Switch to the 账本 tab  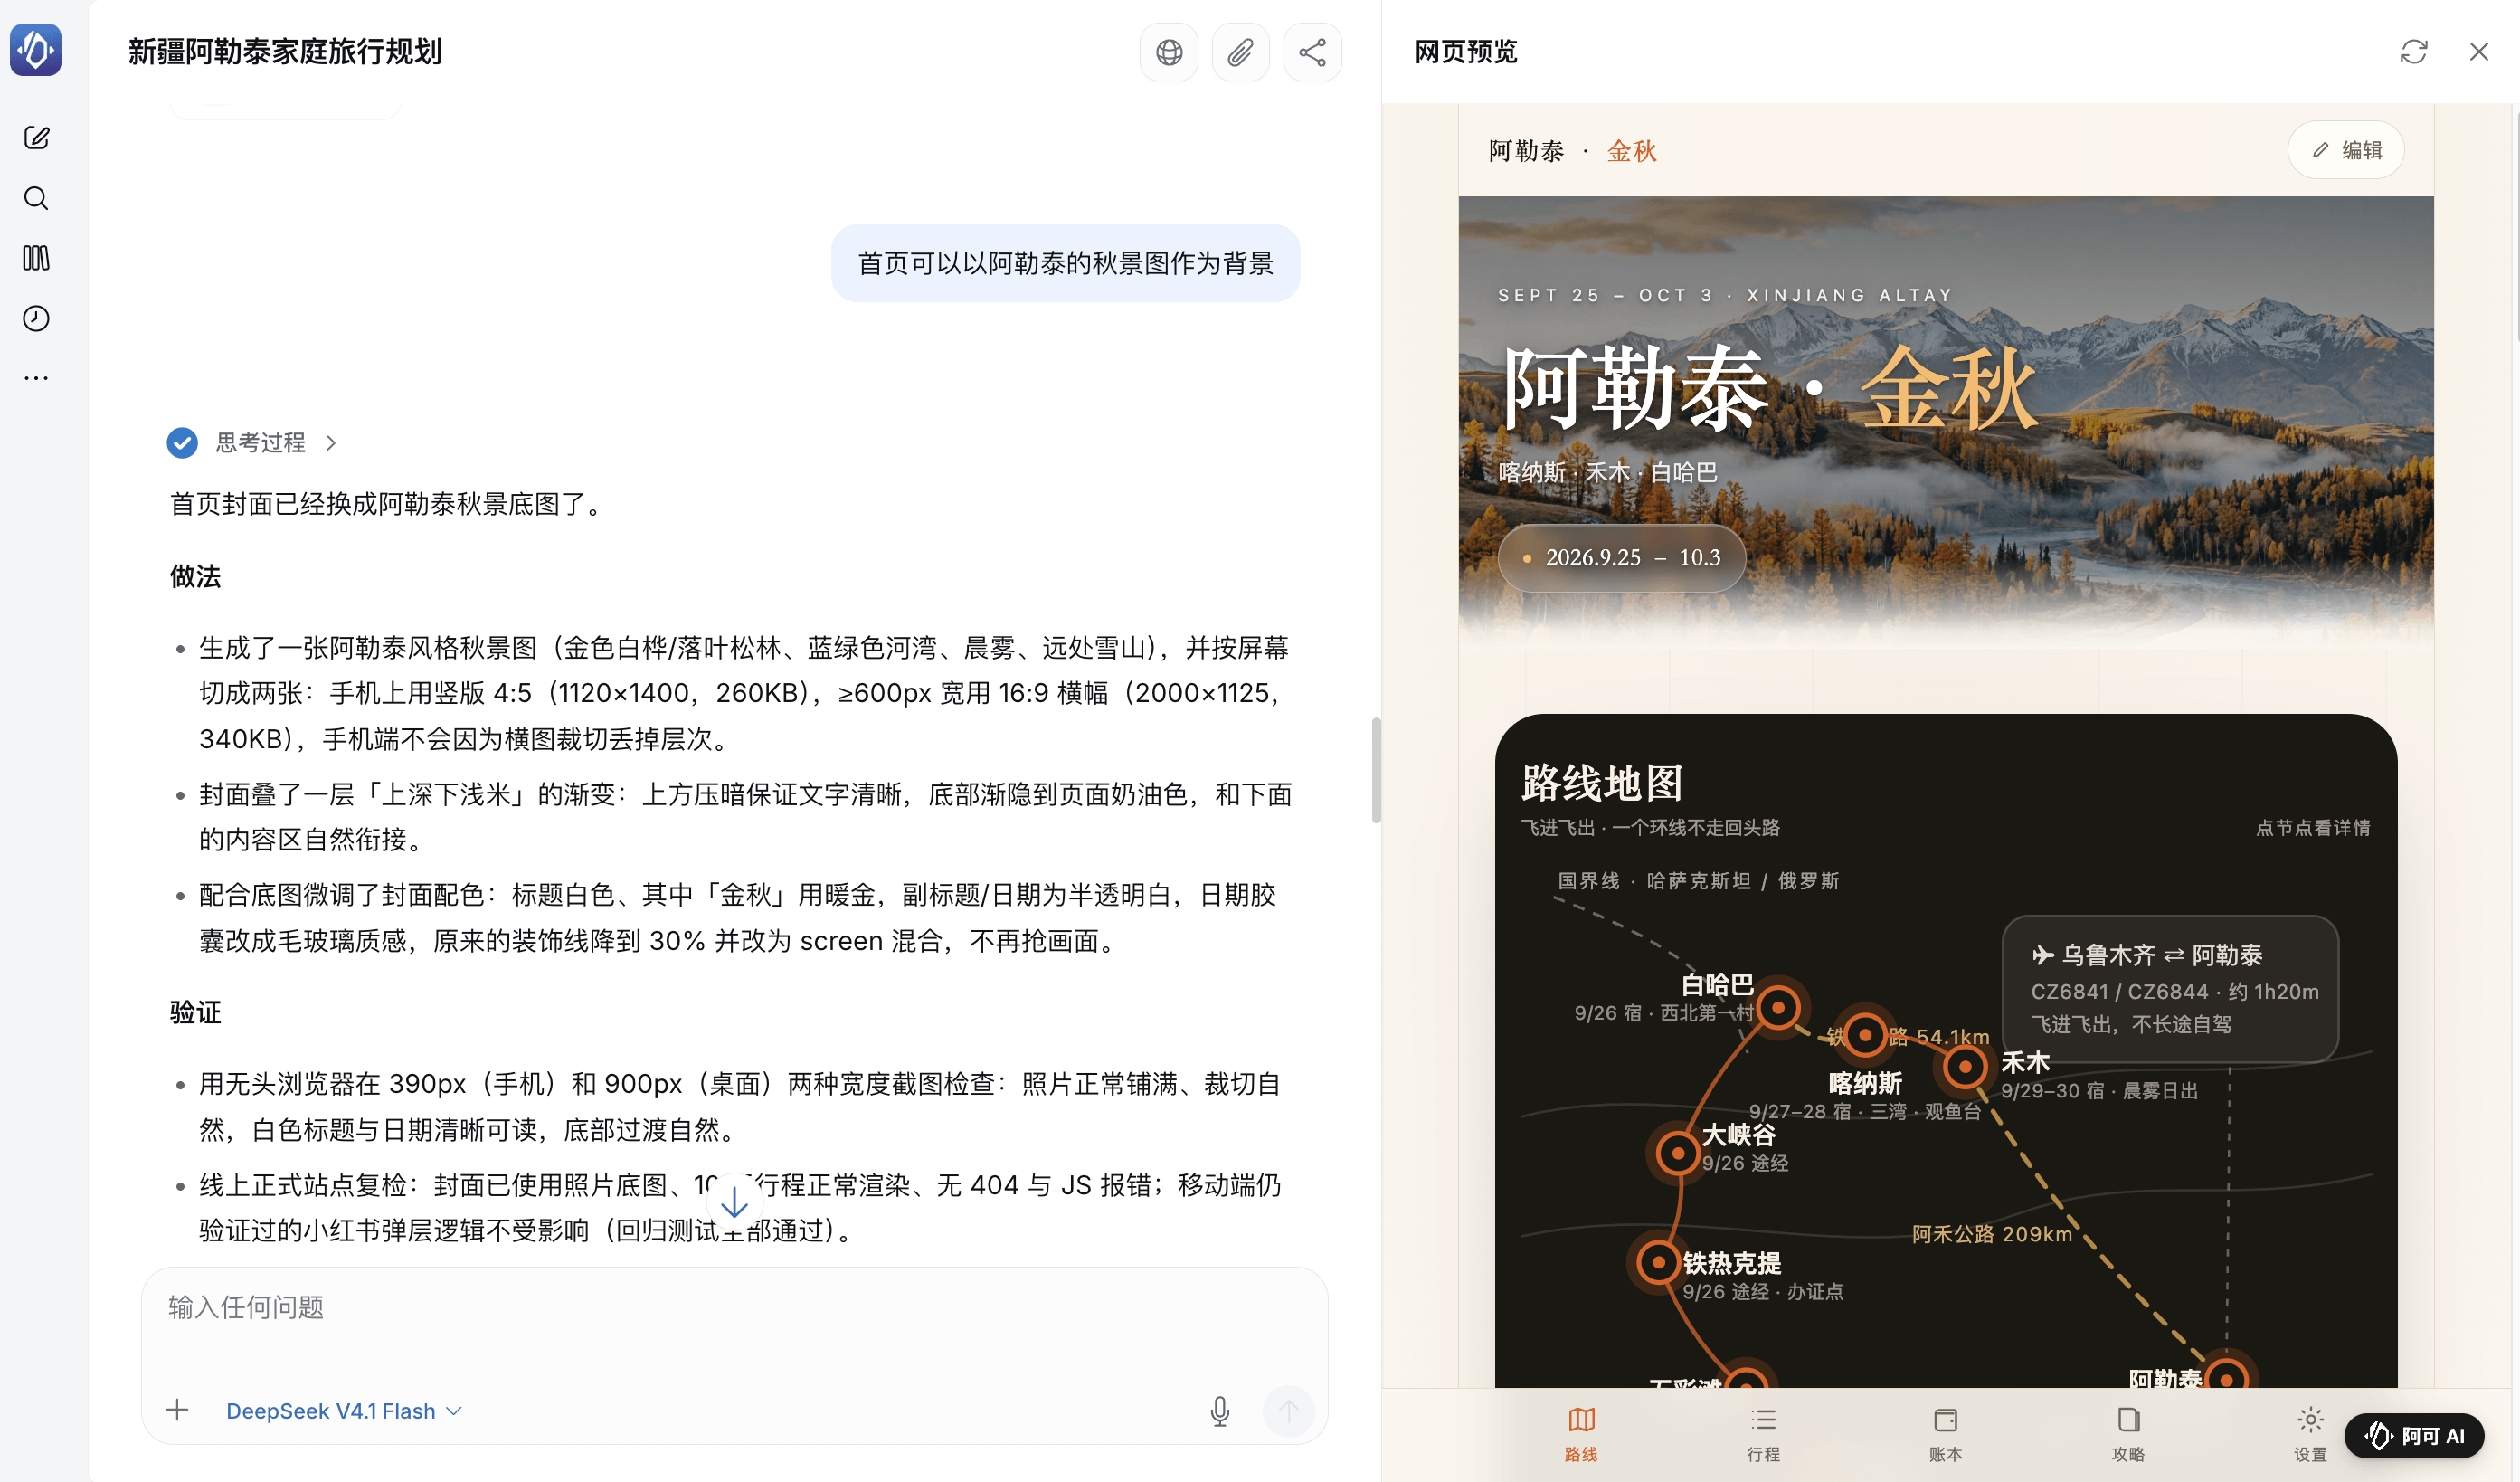pyautogui.click(x=1946, y=1434)
